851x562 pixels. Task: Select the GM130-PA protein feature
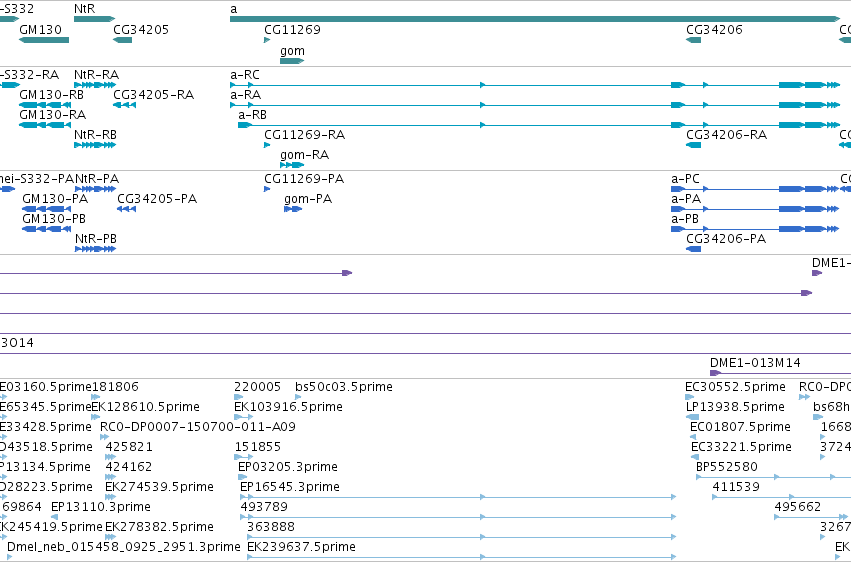tap(47, 209)
